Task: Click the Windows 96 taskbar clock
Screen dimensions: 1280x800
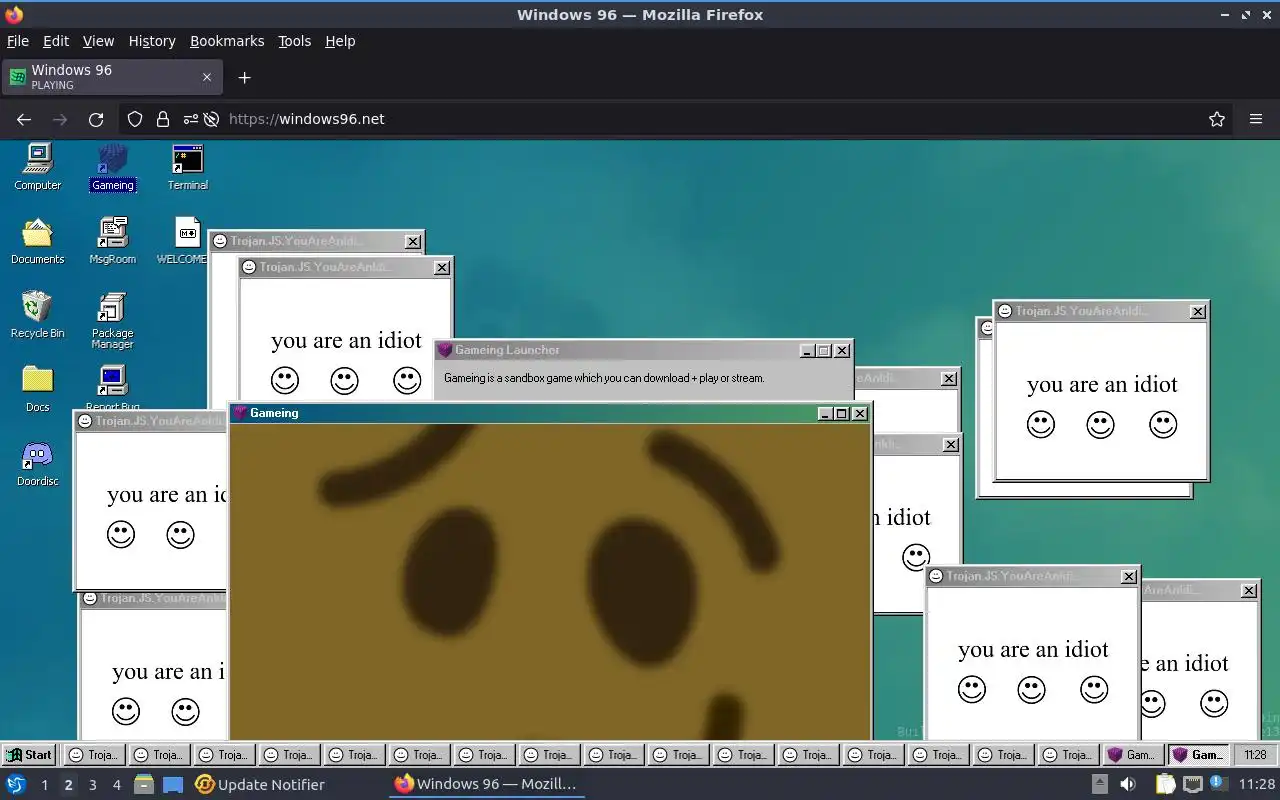Action: (x=1256, y=755)
